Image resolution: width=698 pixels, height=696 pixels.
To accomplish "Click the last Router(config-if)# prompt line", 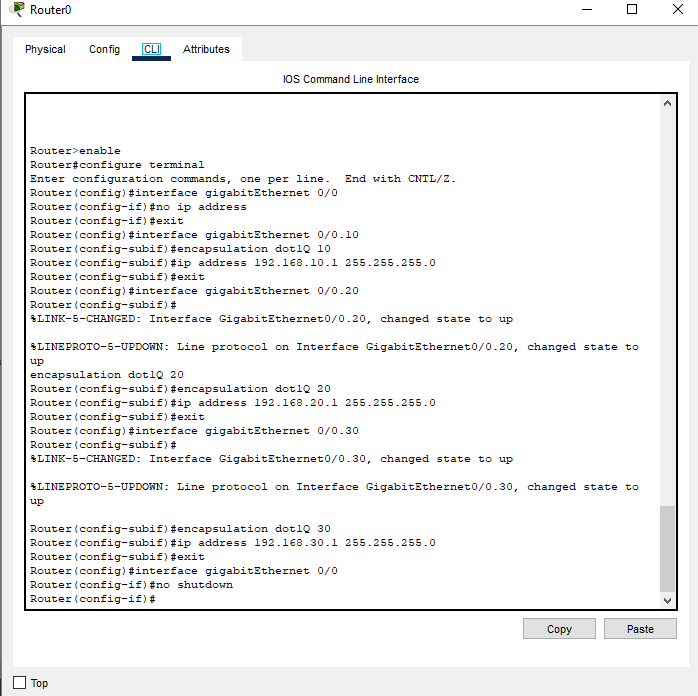I will click(93, 599).
